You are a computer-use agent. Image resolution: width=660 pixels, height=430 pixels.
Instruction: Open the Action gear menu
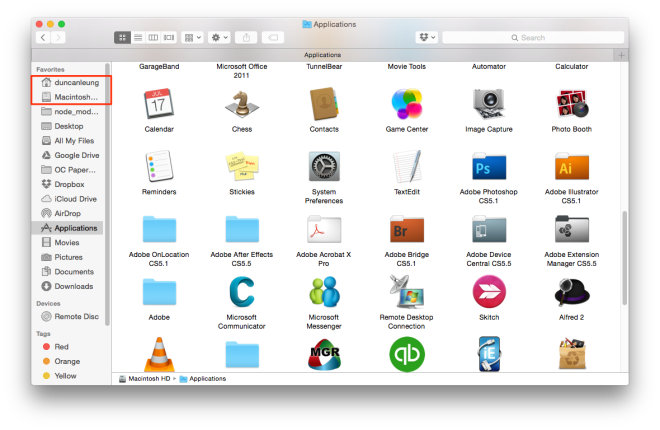(219, 38)
